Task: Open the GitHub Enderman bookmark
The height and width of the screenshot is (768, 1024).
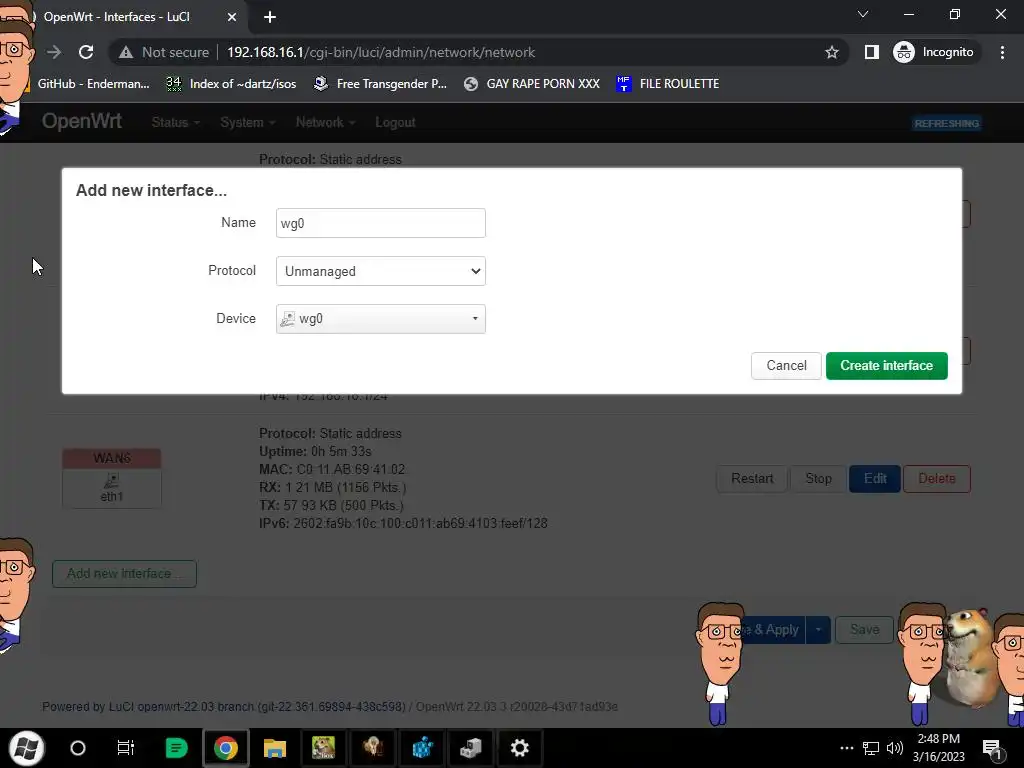Action: click(91, 84)
